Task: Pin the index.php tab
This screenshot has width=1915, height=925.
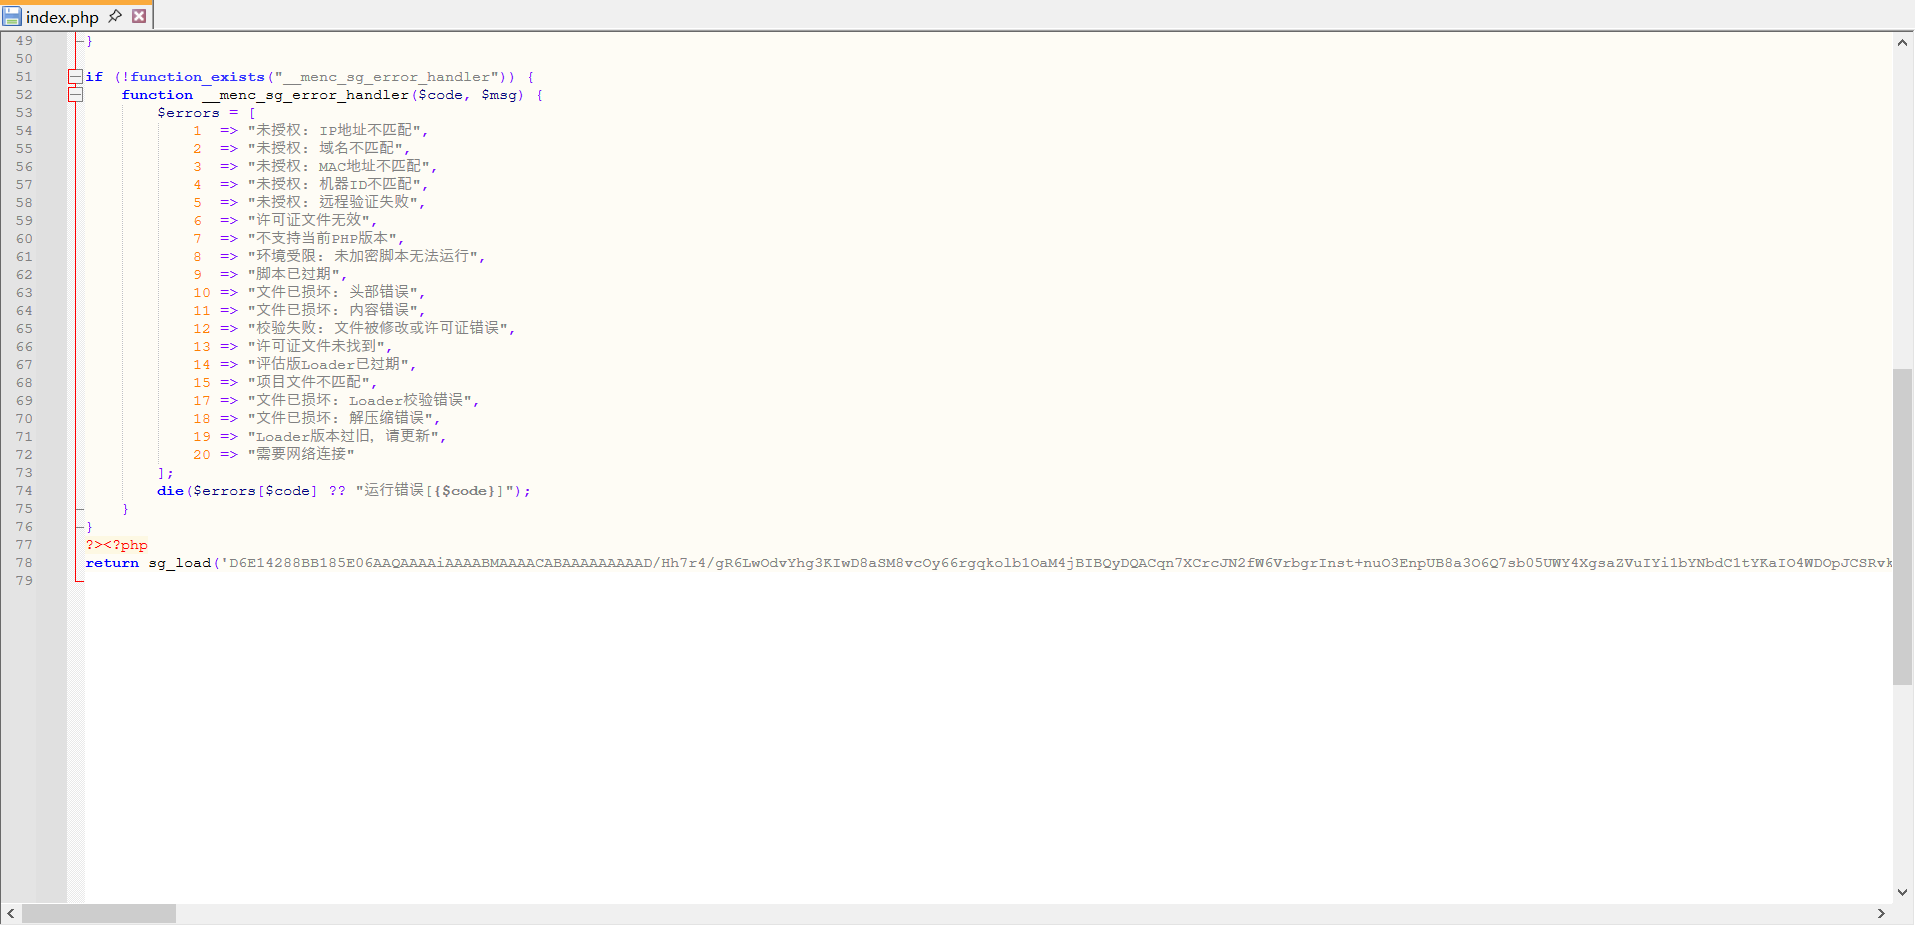Action: coord(115,16)
